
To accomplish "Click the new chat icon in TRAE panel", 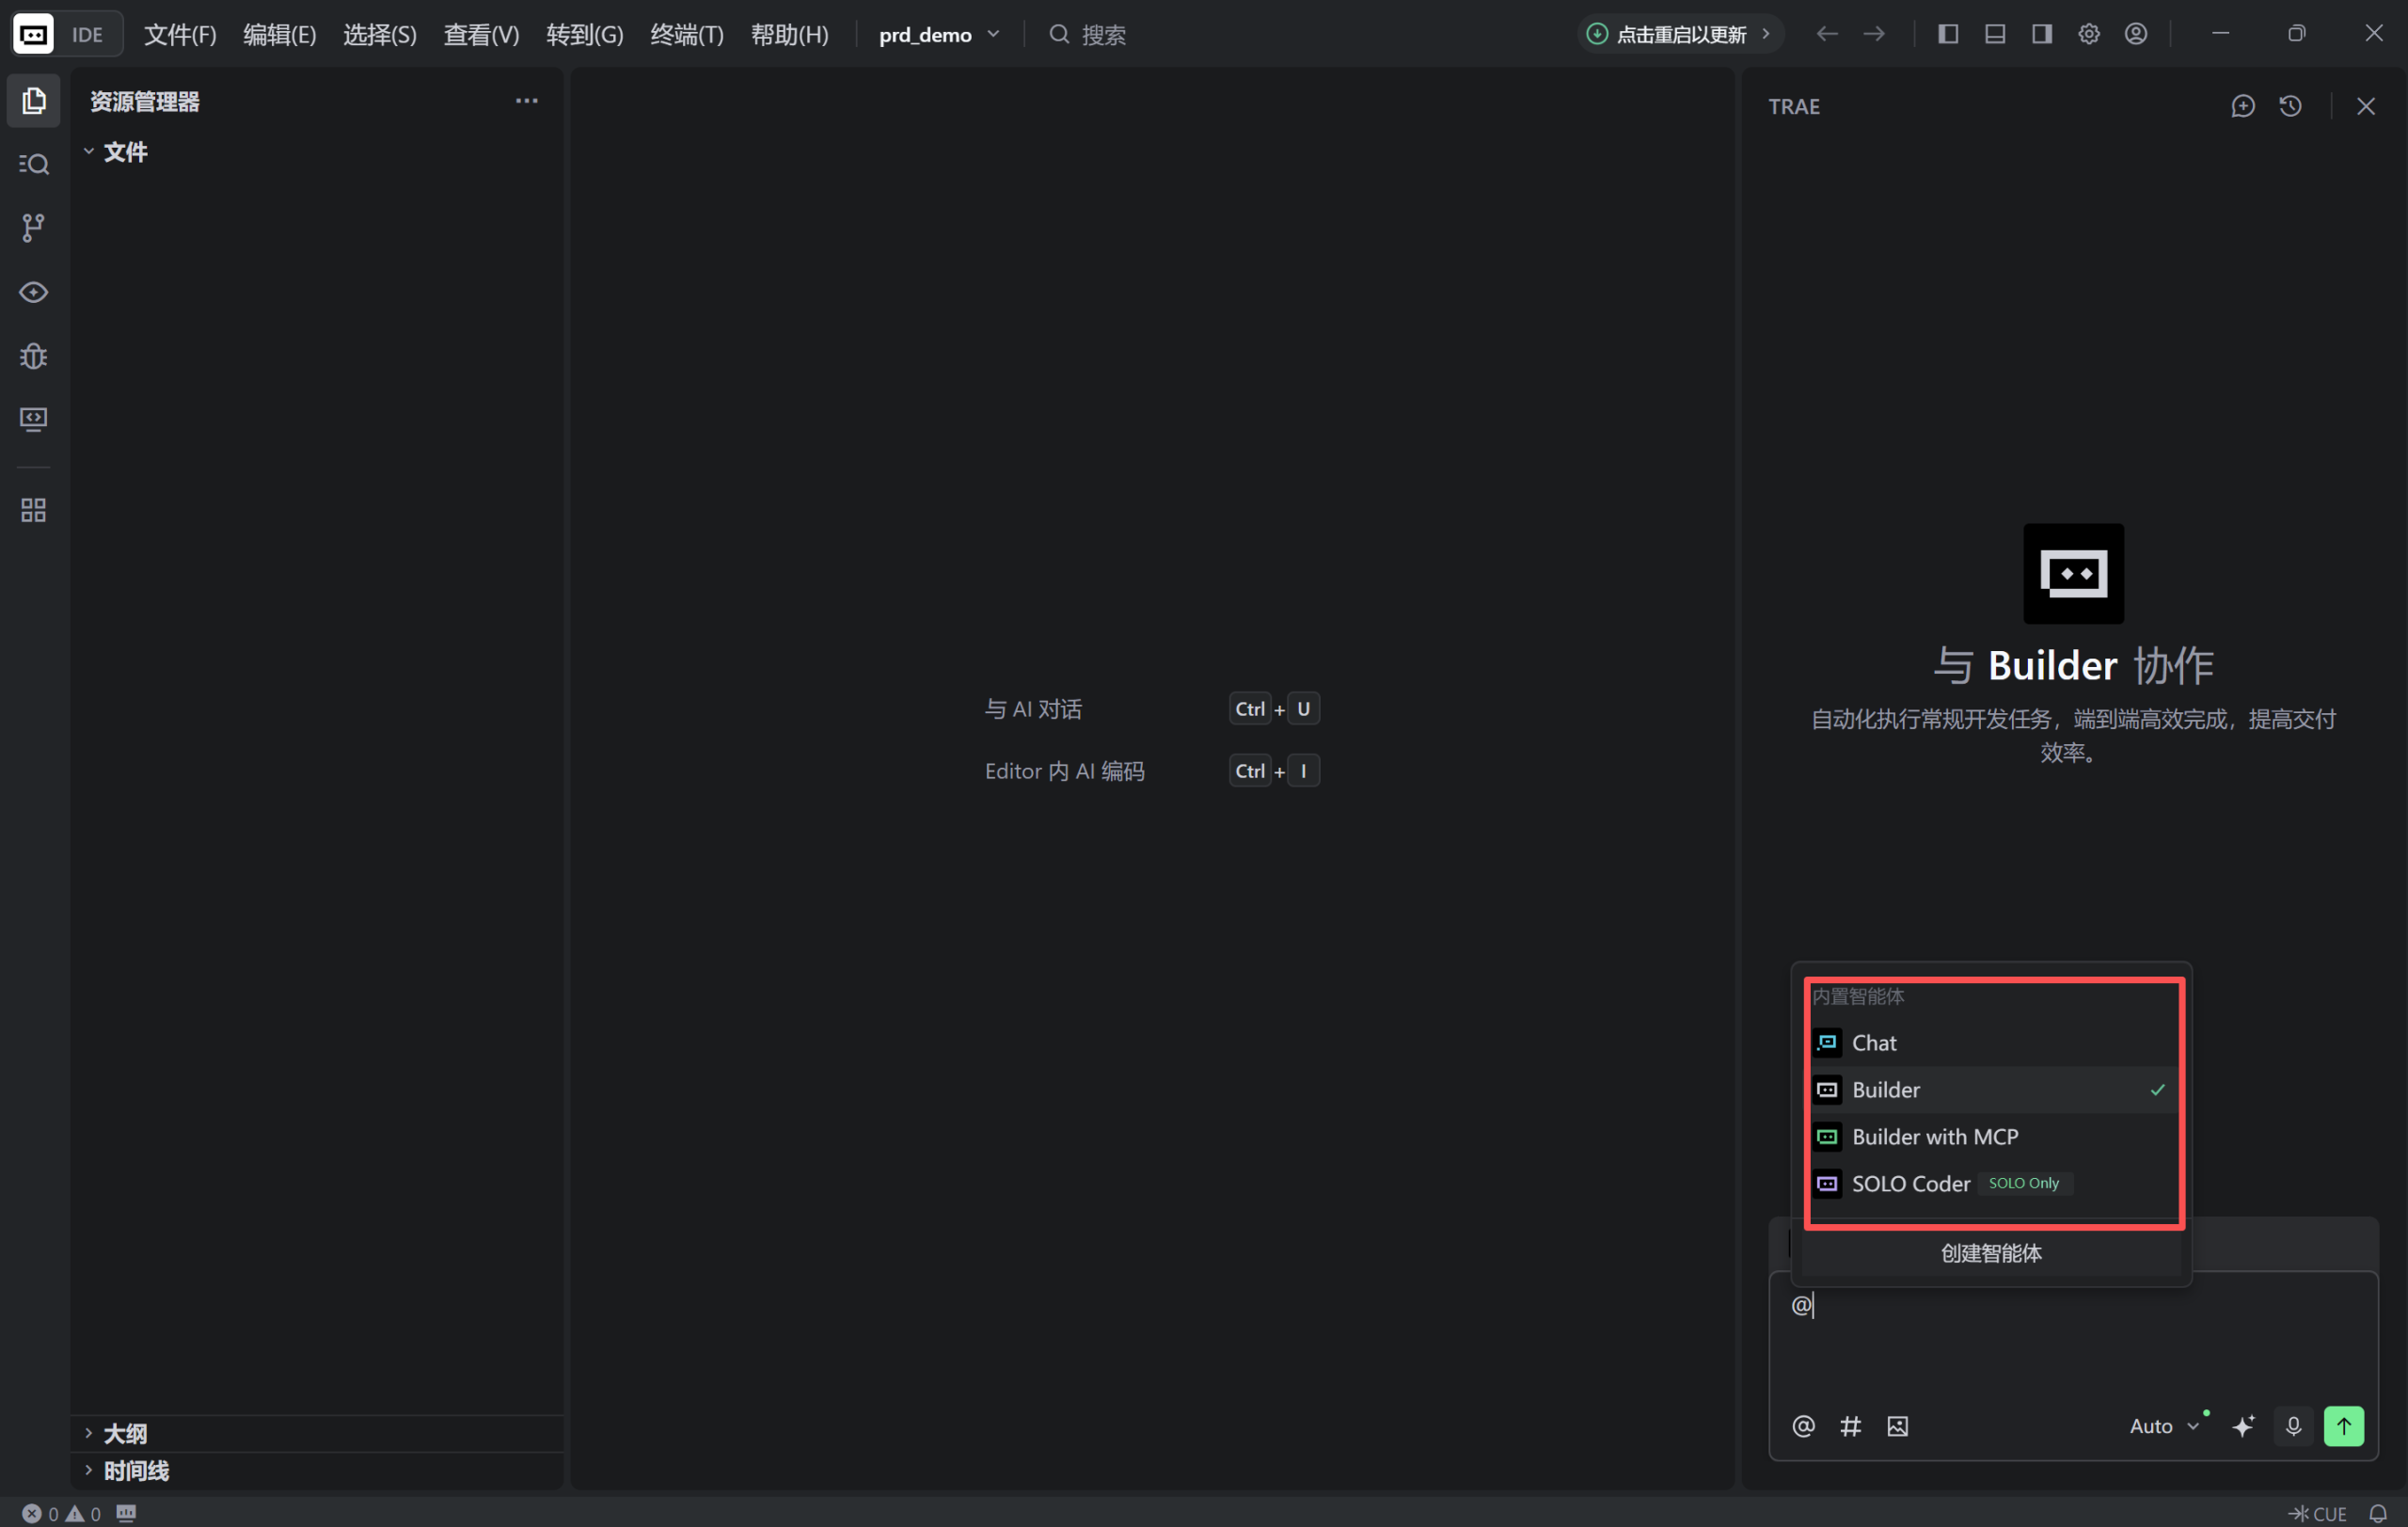I will tap(2242, 106).
